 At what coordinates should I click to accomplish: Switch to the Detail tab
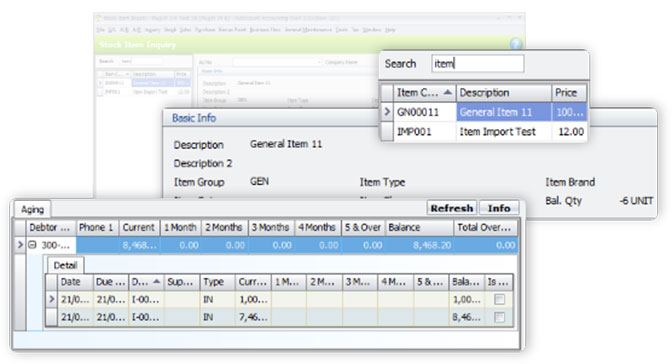[x=65, y=265]
